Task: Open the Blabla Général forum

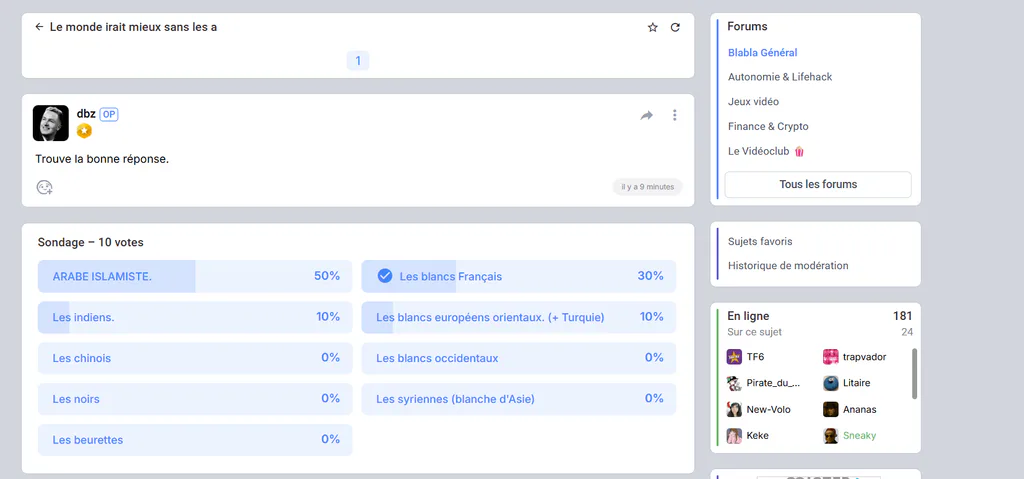Action: coord(763,52)
